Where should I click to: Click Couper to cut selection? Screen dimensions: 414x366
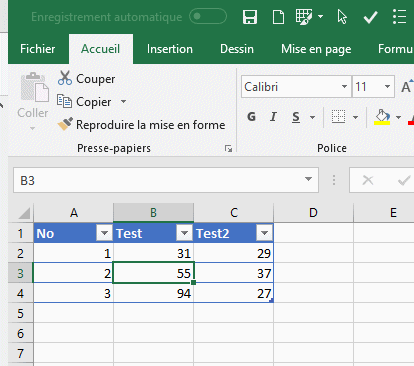[x=86, y=79]
